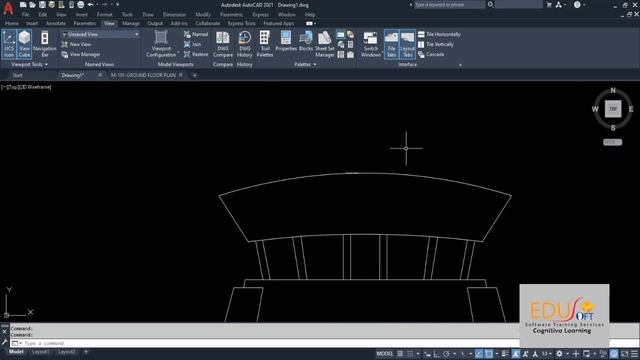The height and width of the screenshot is (360, 640).
Task: Click the New drawing quick-access icon
Action: [x=23, y=5]
